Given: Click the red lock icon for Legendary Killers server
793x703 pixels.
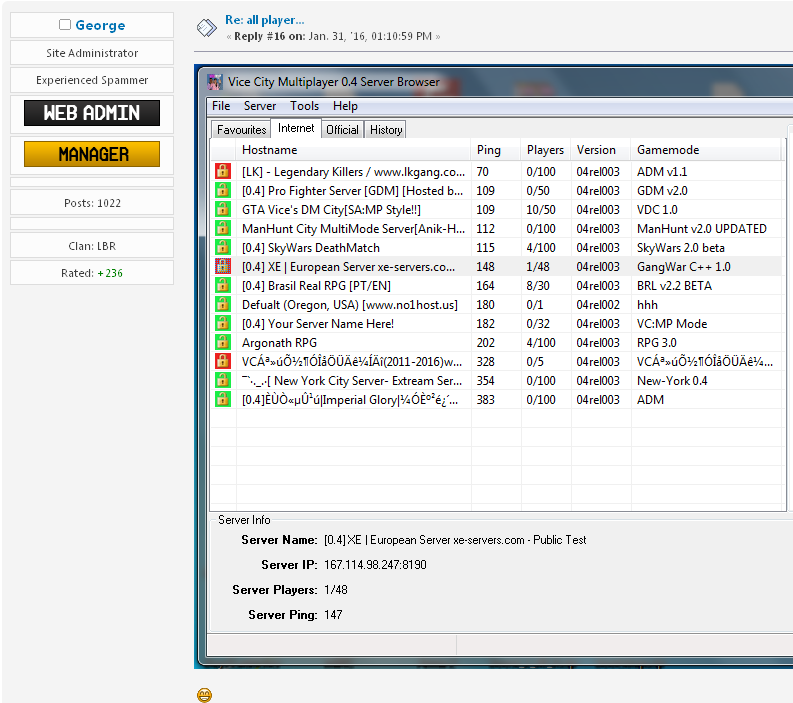Looking at the screenshot, I should (223, 171).
